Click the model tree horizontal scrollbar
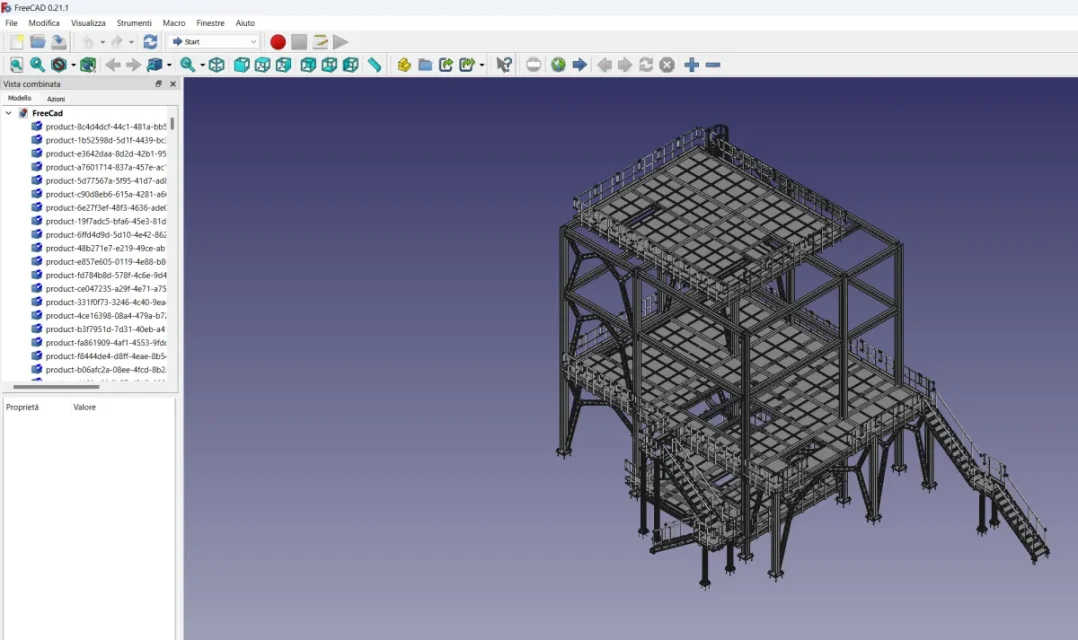 click(x=56, y=387)
